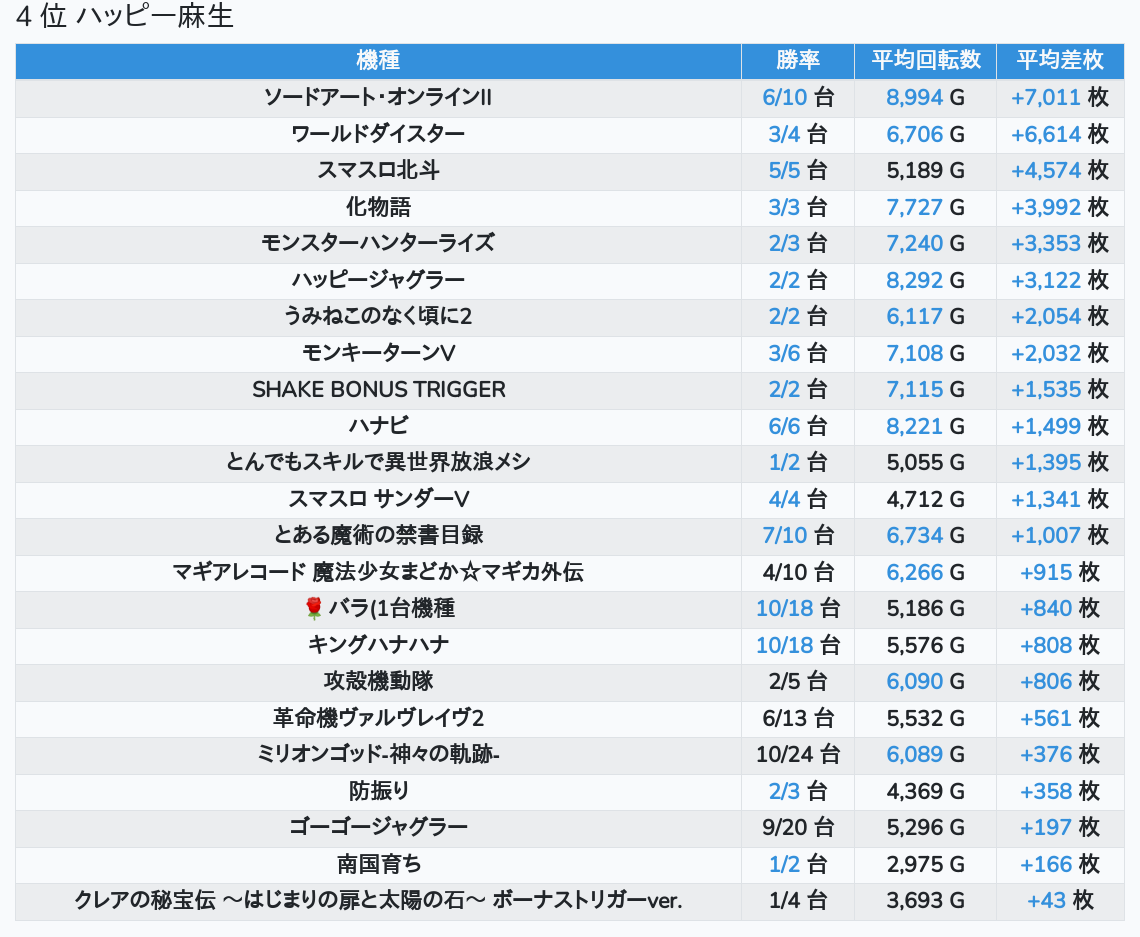Click the 3/6 台 win rate cell

coord(798,353)
